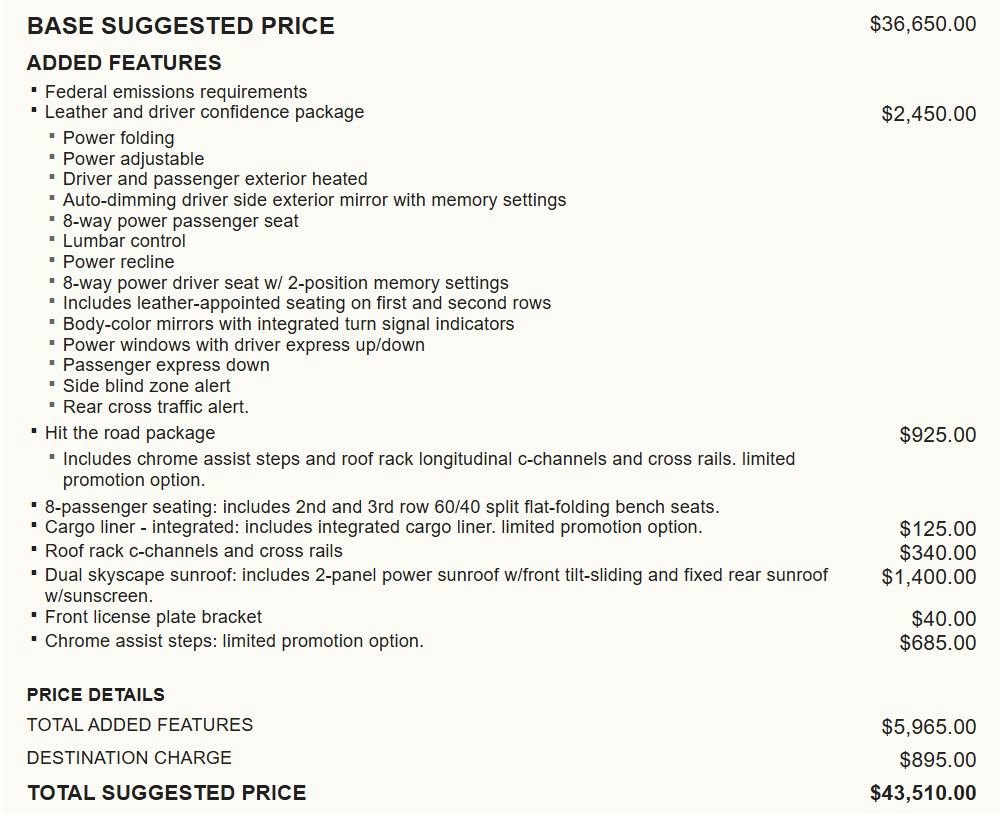Click the Front license plate bracket item
Viewport: 1000px width, 814px height.
153,618
